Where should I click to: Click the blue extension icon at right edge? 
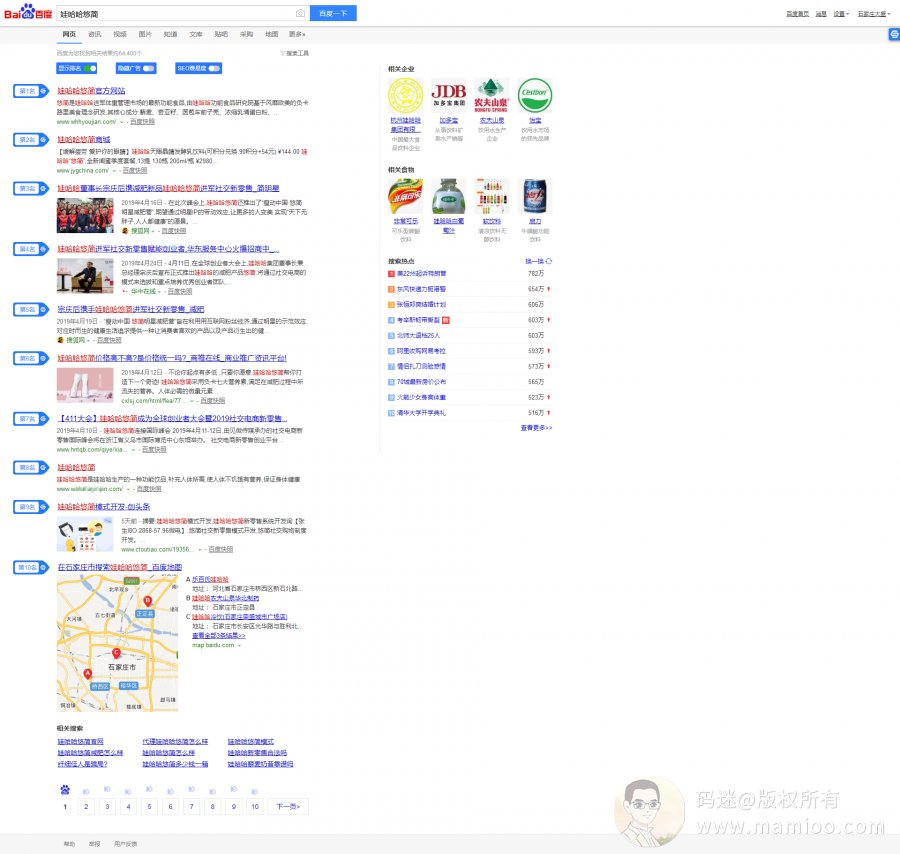(893, 35)
